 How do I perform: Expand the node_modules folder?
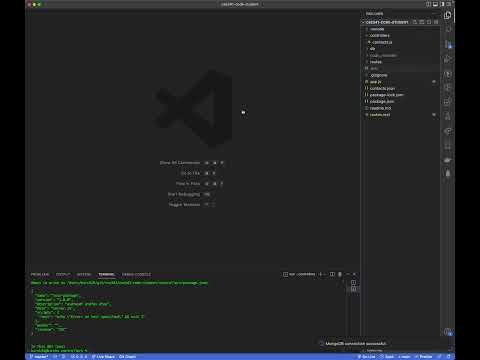(x=383, y=55)
